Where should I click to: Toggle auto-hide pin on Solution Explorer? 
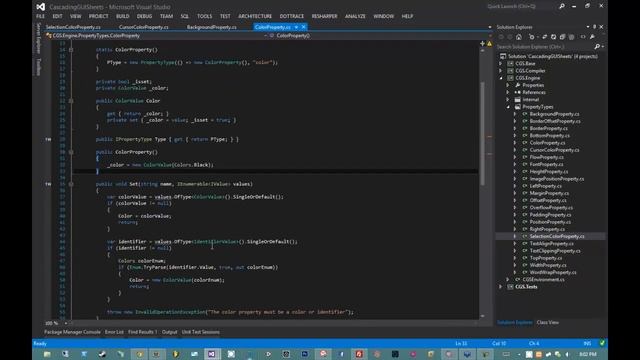click(594, 27)
